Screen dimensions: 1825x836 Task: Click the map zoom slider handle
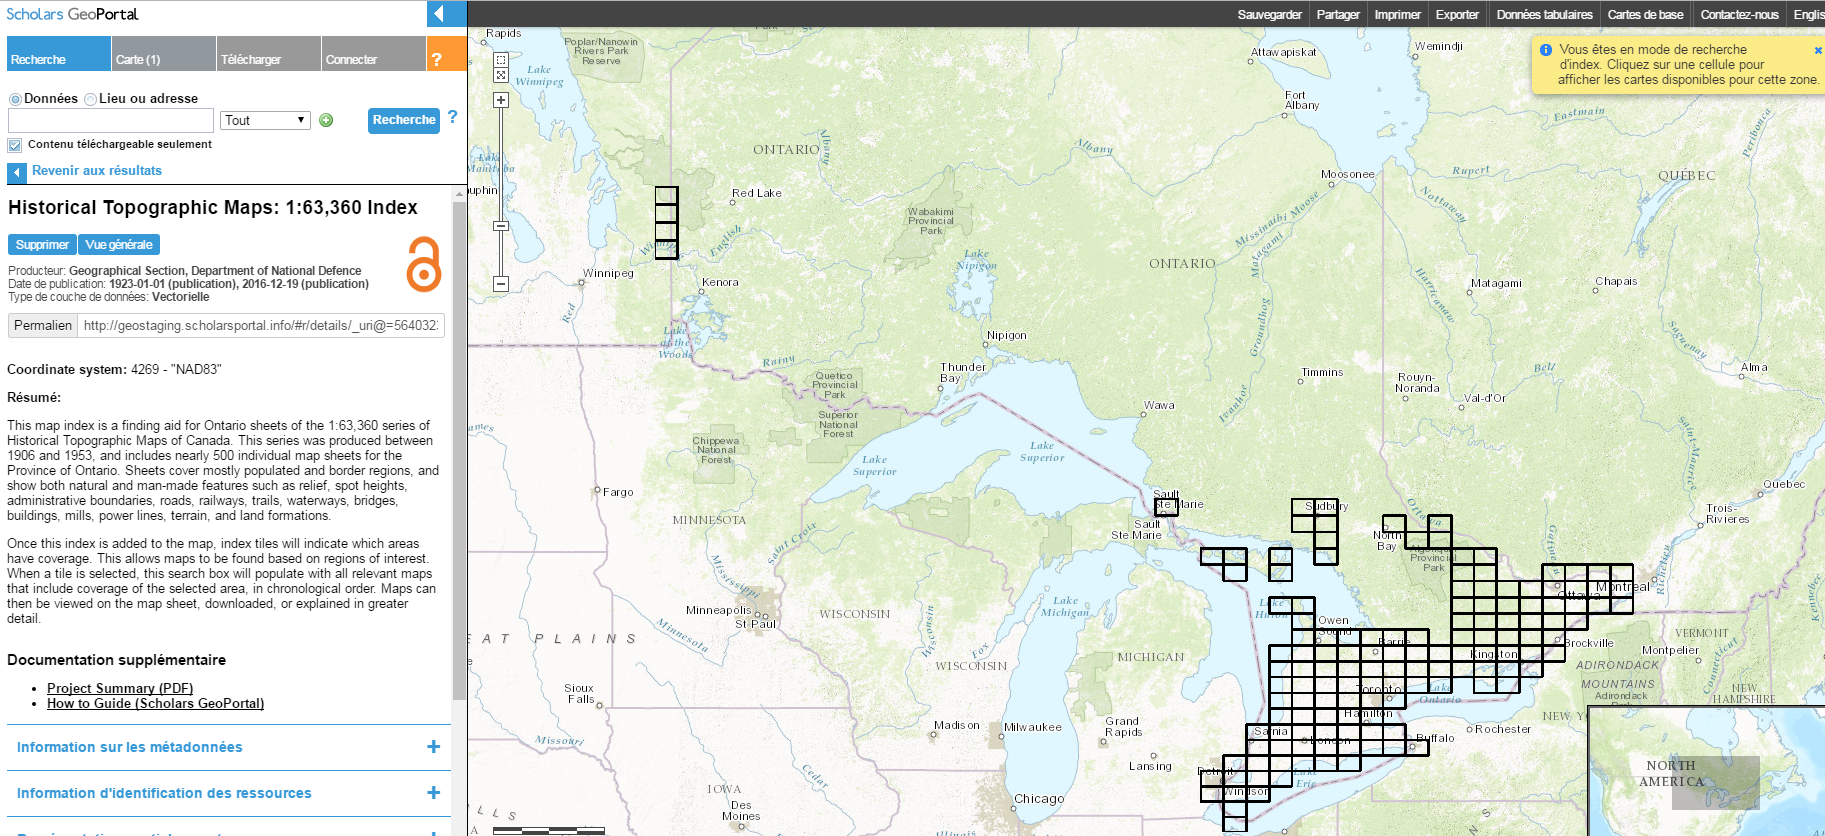pos(501,226)
